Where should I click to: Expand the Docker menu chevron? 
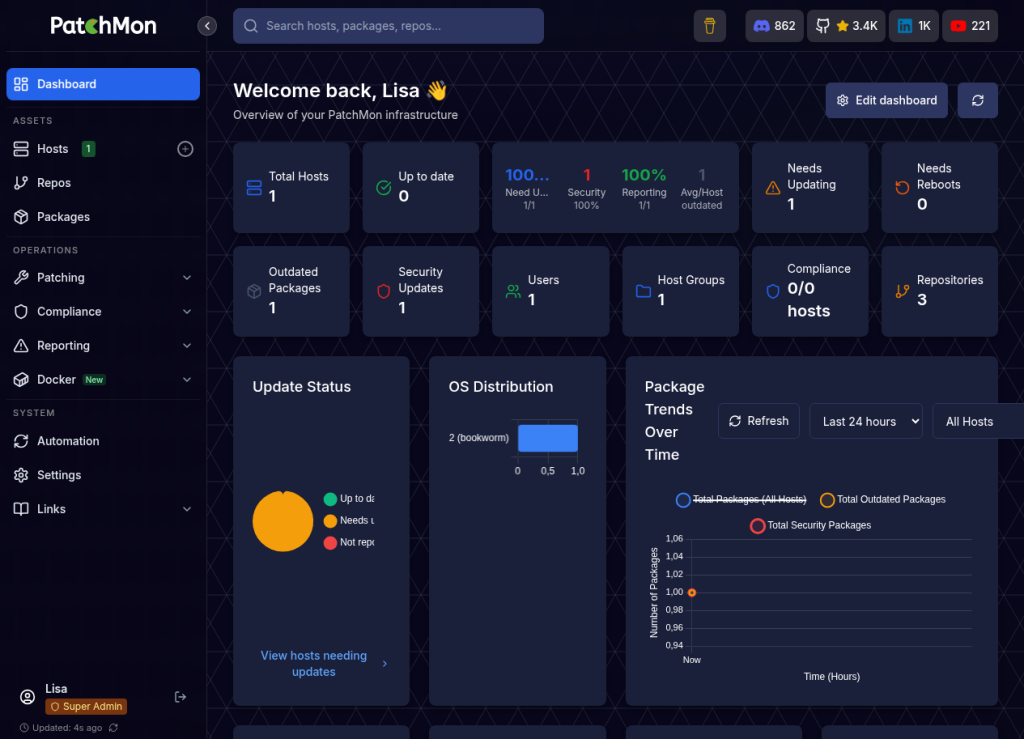tap(187, 380)
